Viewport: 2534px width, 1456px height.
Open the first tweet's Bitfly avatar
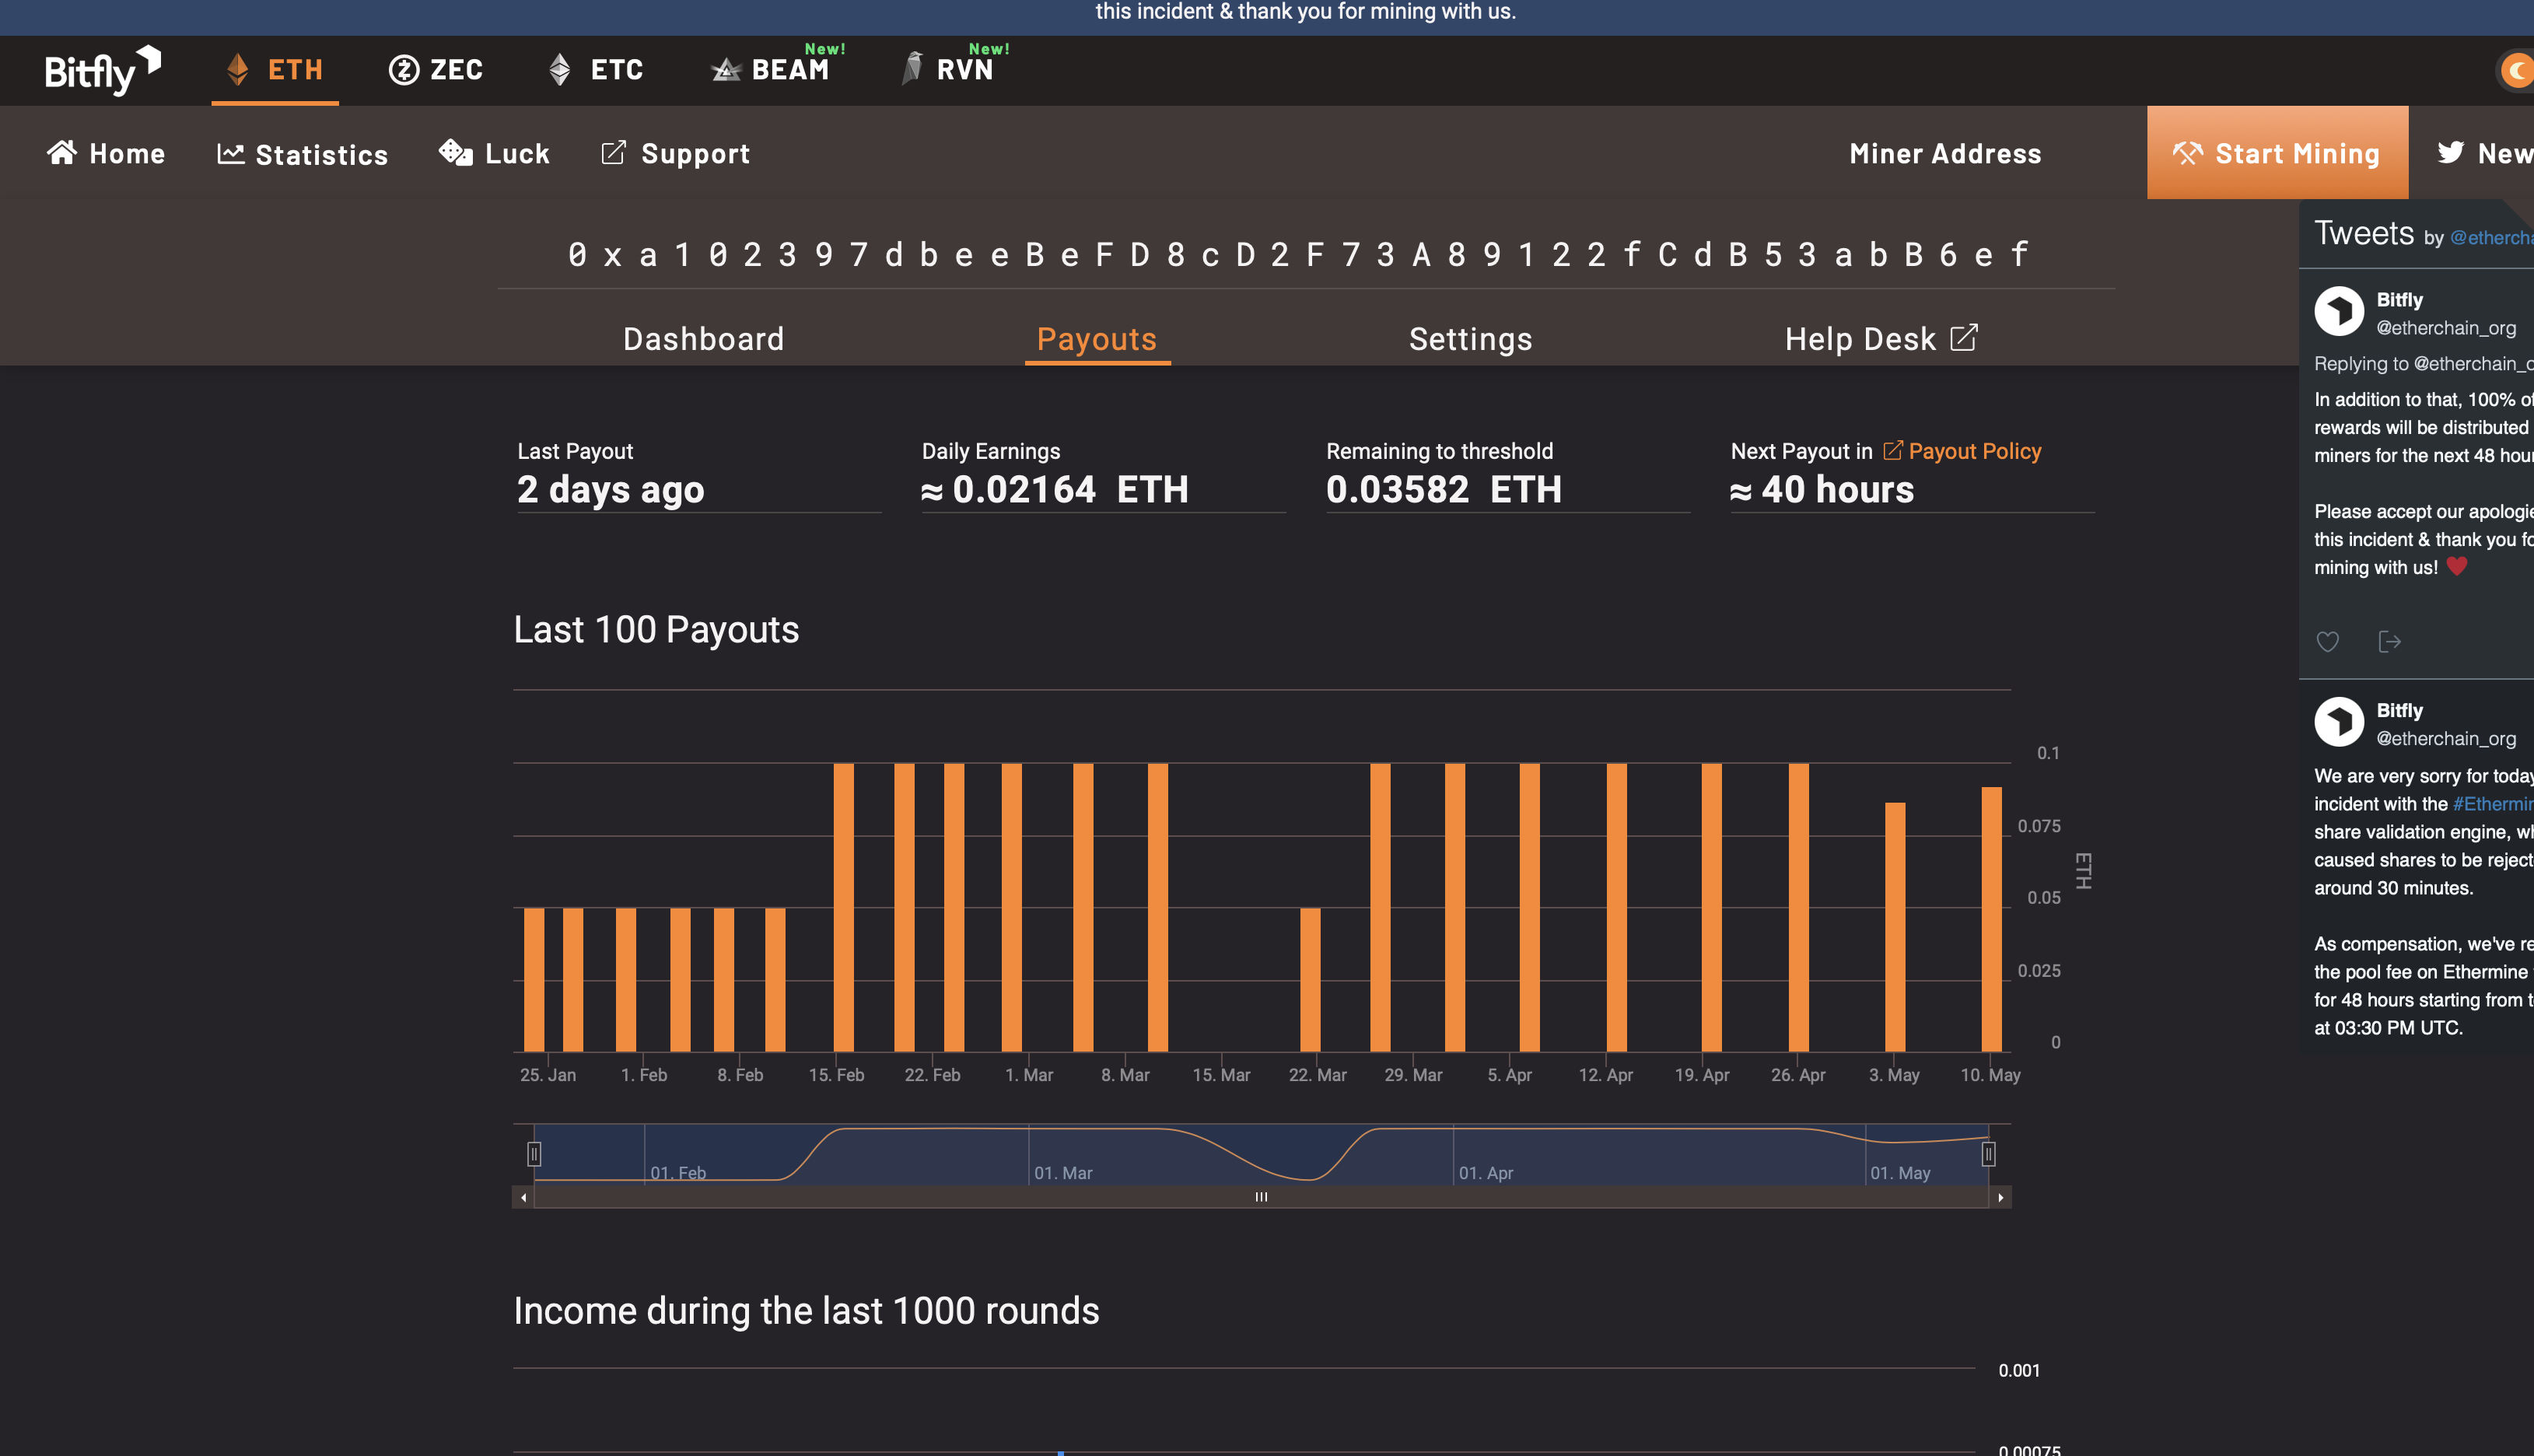2339,311
